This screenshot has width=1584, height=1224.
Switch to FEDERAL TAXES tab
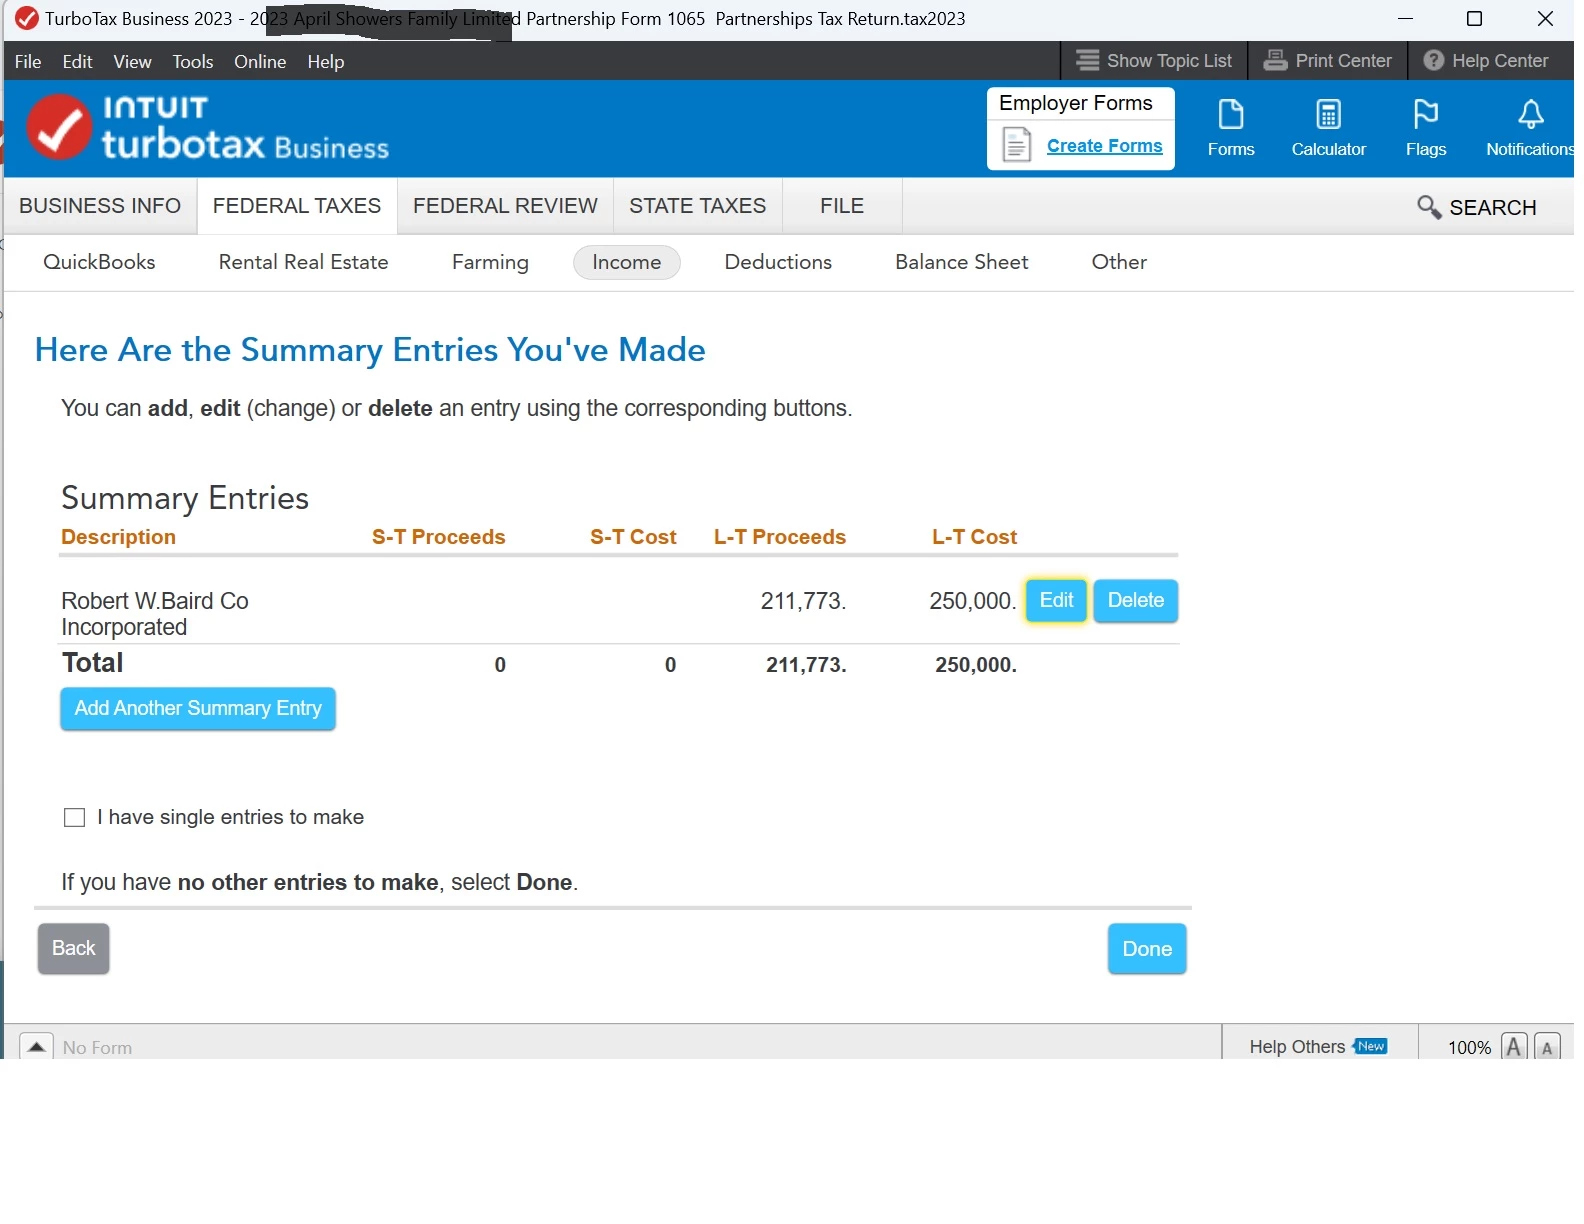pos(297,206)
